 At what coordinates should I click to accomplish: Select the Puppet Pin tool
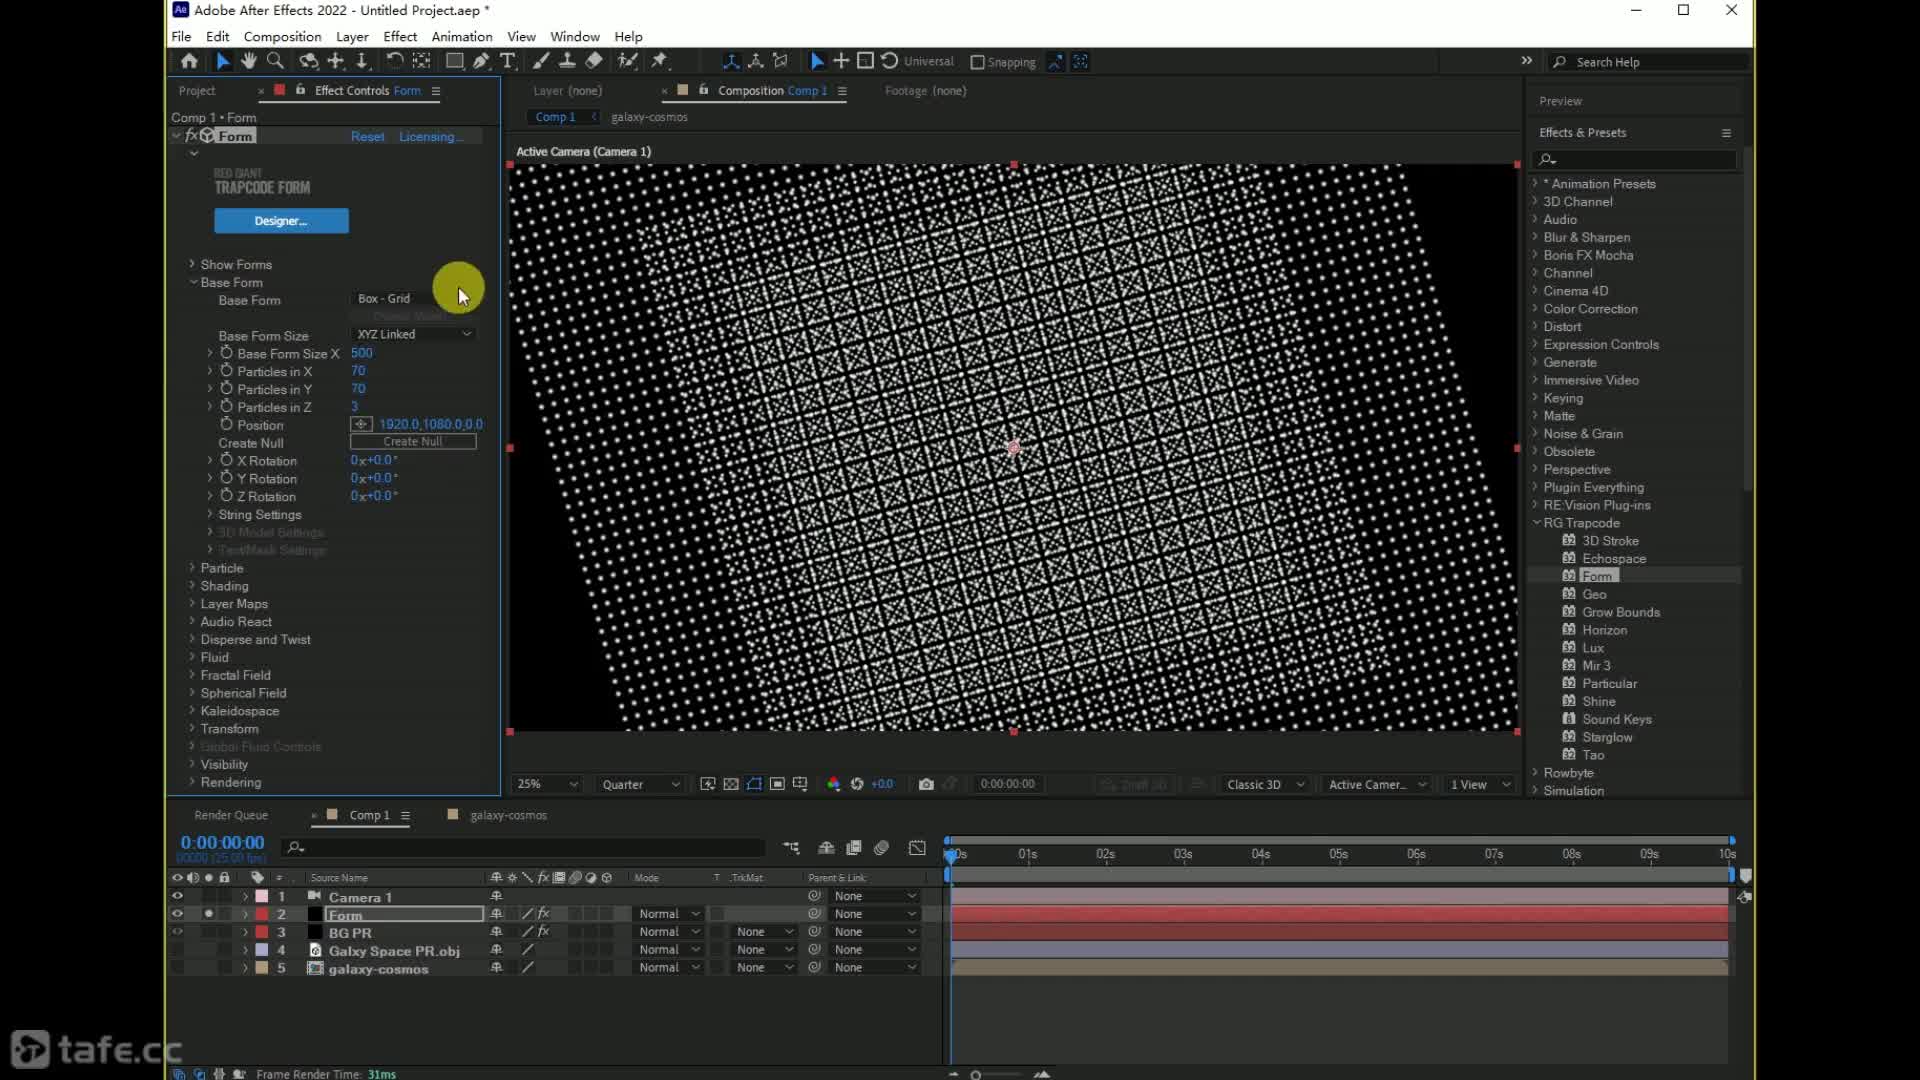click(659, 61)
